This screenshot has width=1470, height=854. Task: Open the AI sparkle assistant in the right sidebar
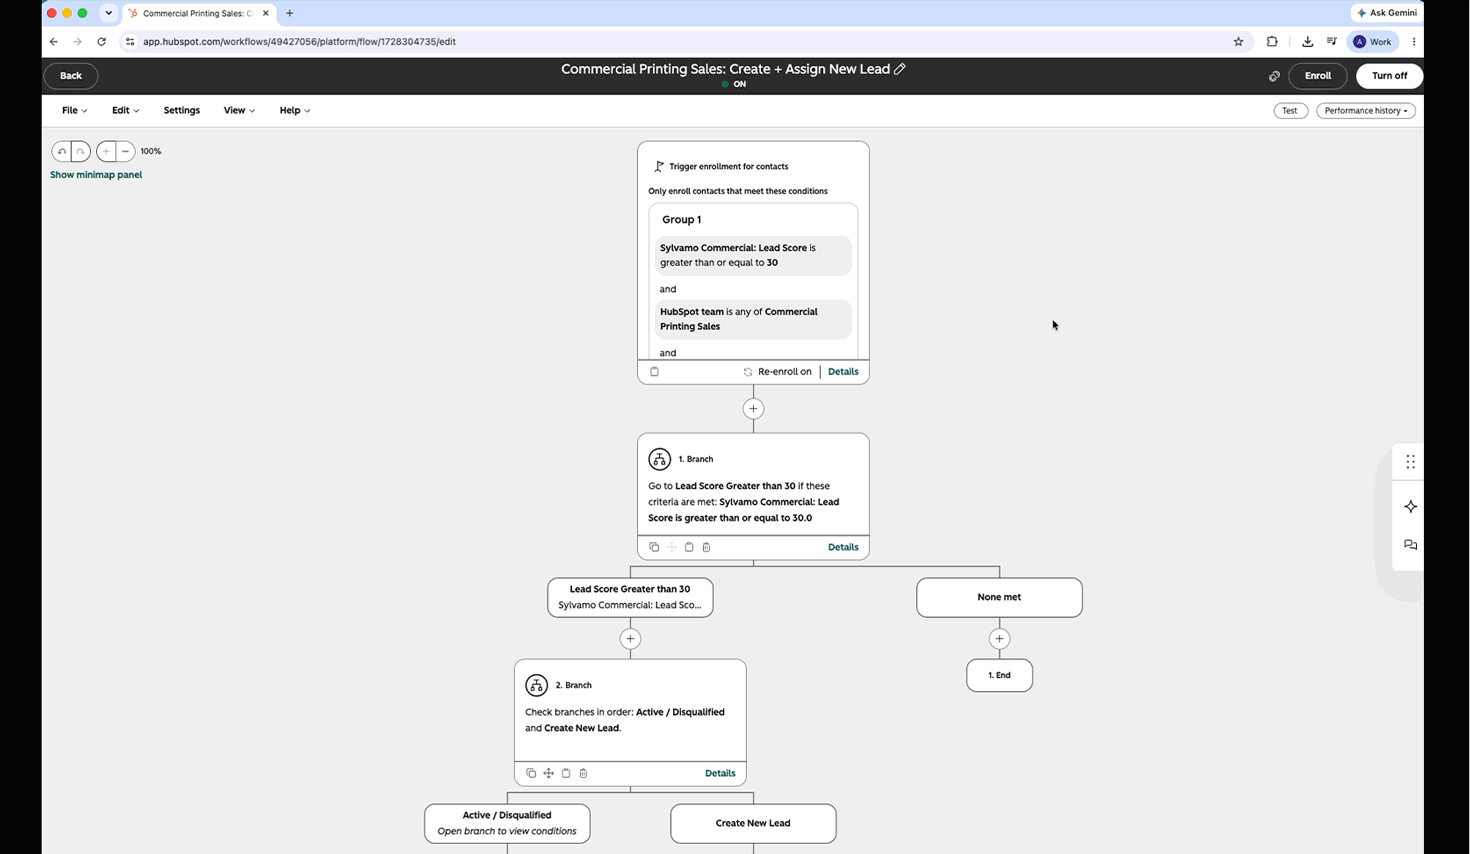[x=1411, y=507]
